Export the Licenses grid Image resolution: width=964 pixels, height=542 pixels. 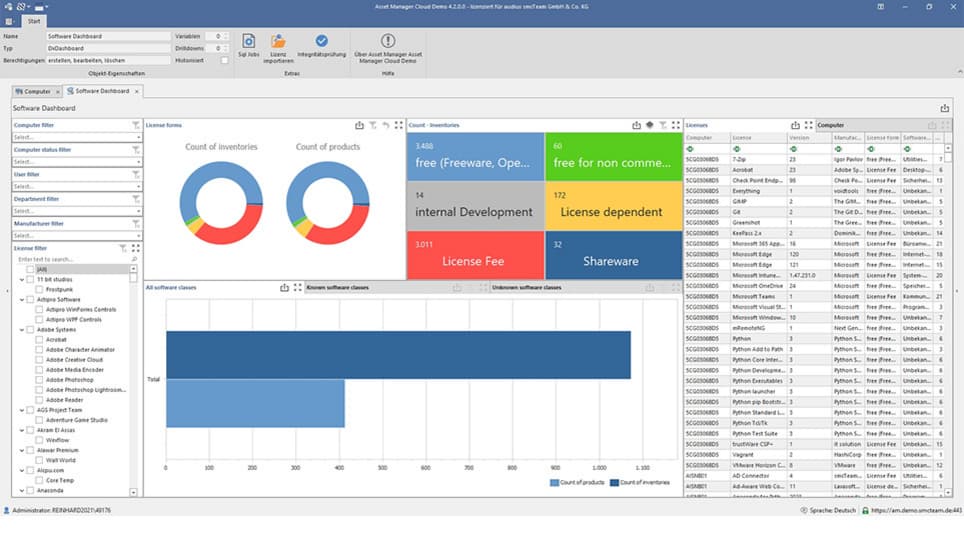click(795, 125)
